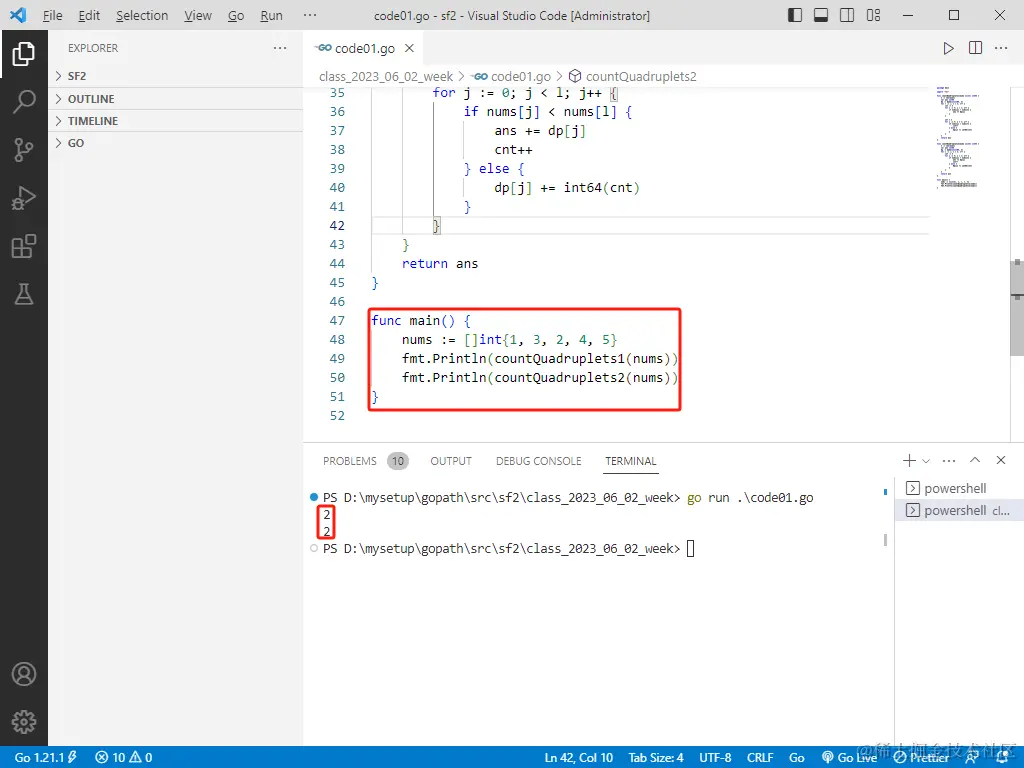Open the Search view

(x=24, y=102)
